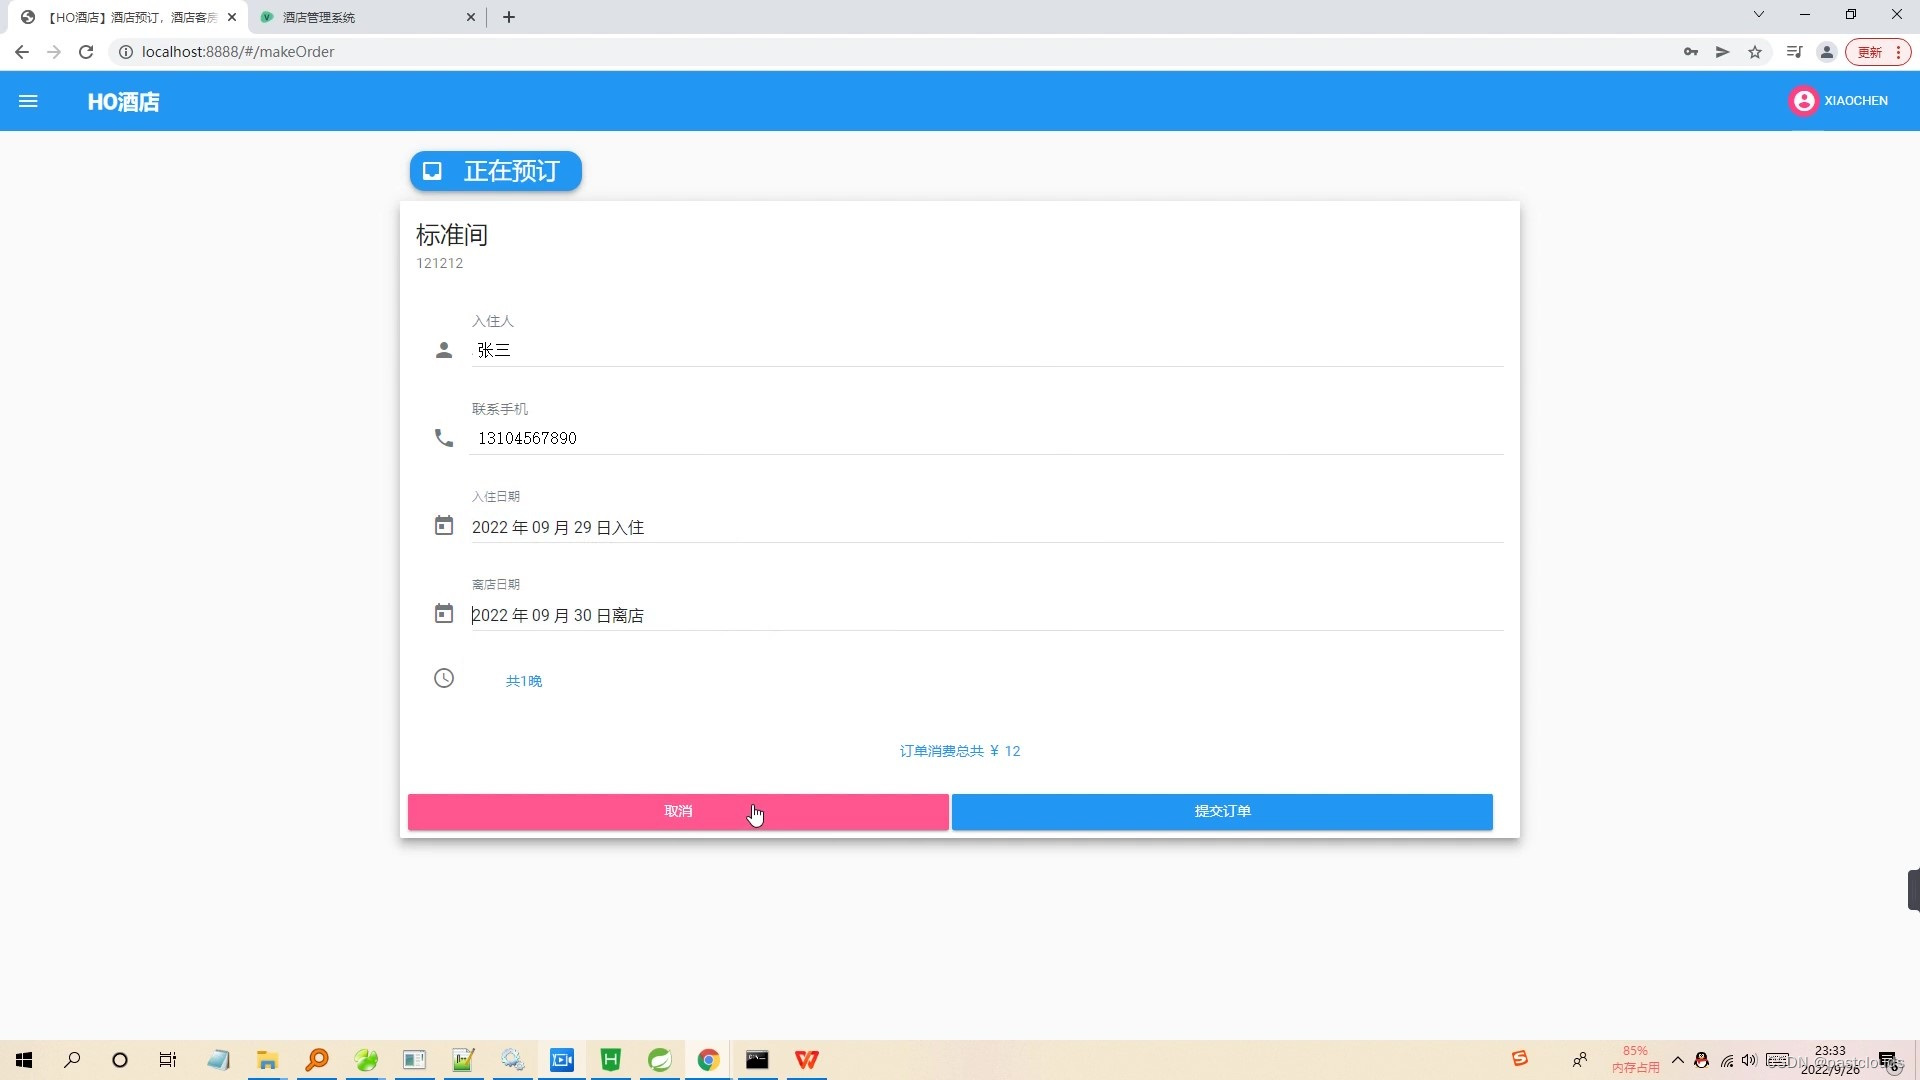Bookmark page with the star icon
The width and height of the screenshot is (1920, 1080).
click(1755, 52)
